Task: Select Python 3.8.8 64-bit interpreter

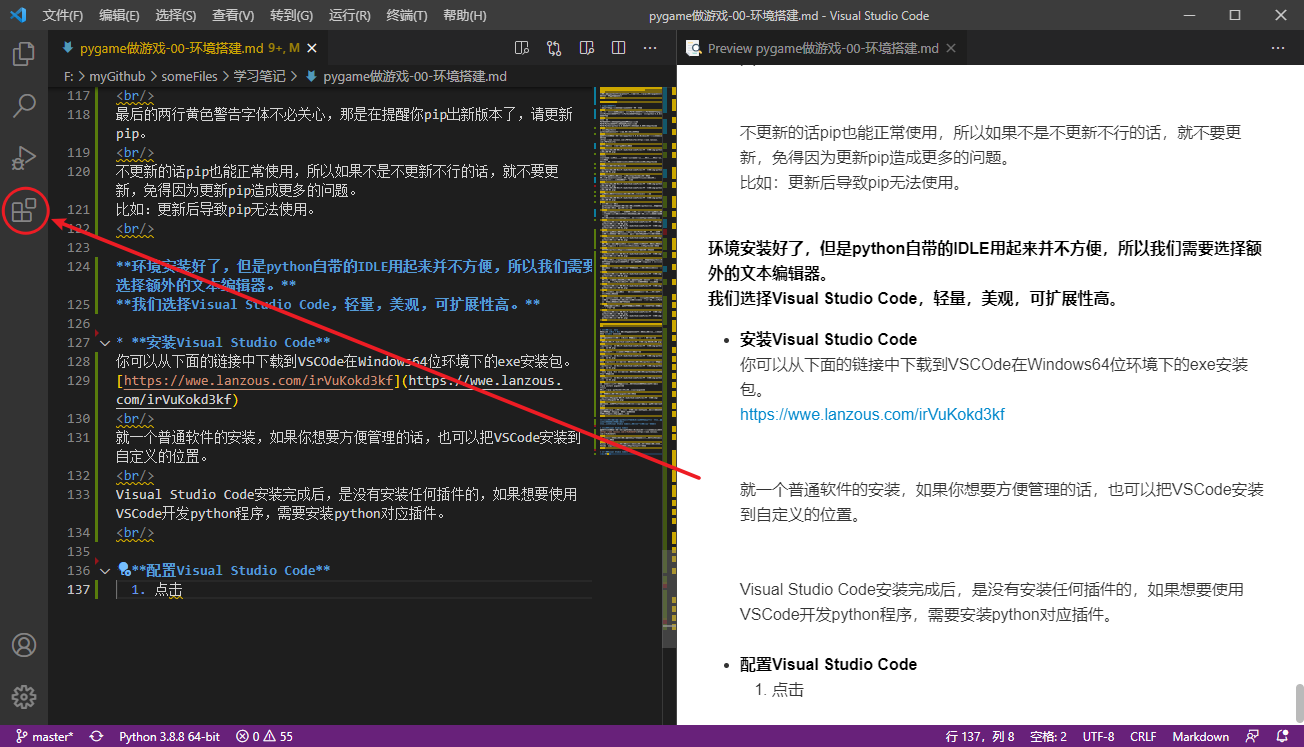Action: click(x=170, y=737)
